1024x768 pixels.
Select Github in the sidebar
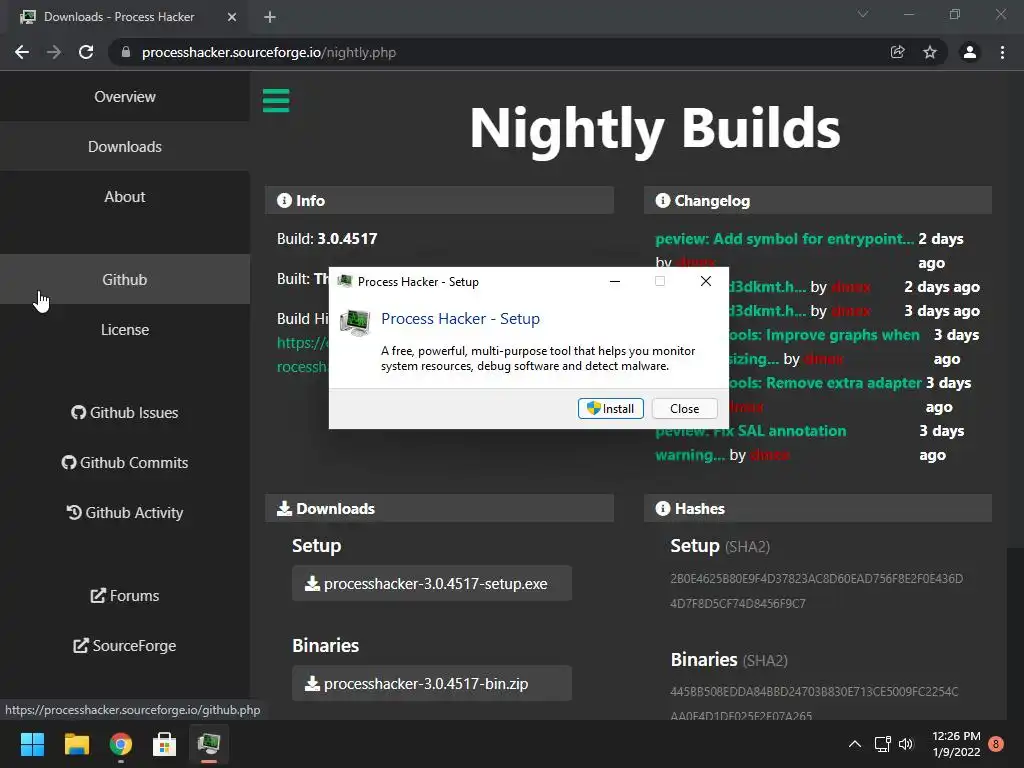(125, 280)
